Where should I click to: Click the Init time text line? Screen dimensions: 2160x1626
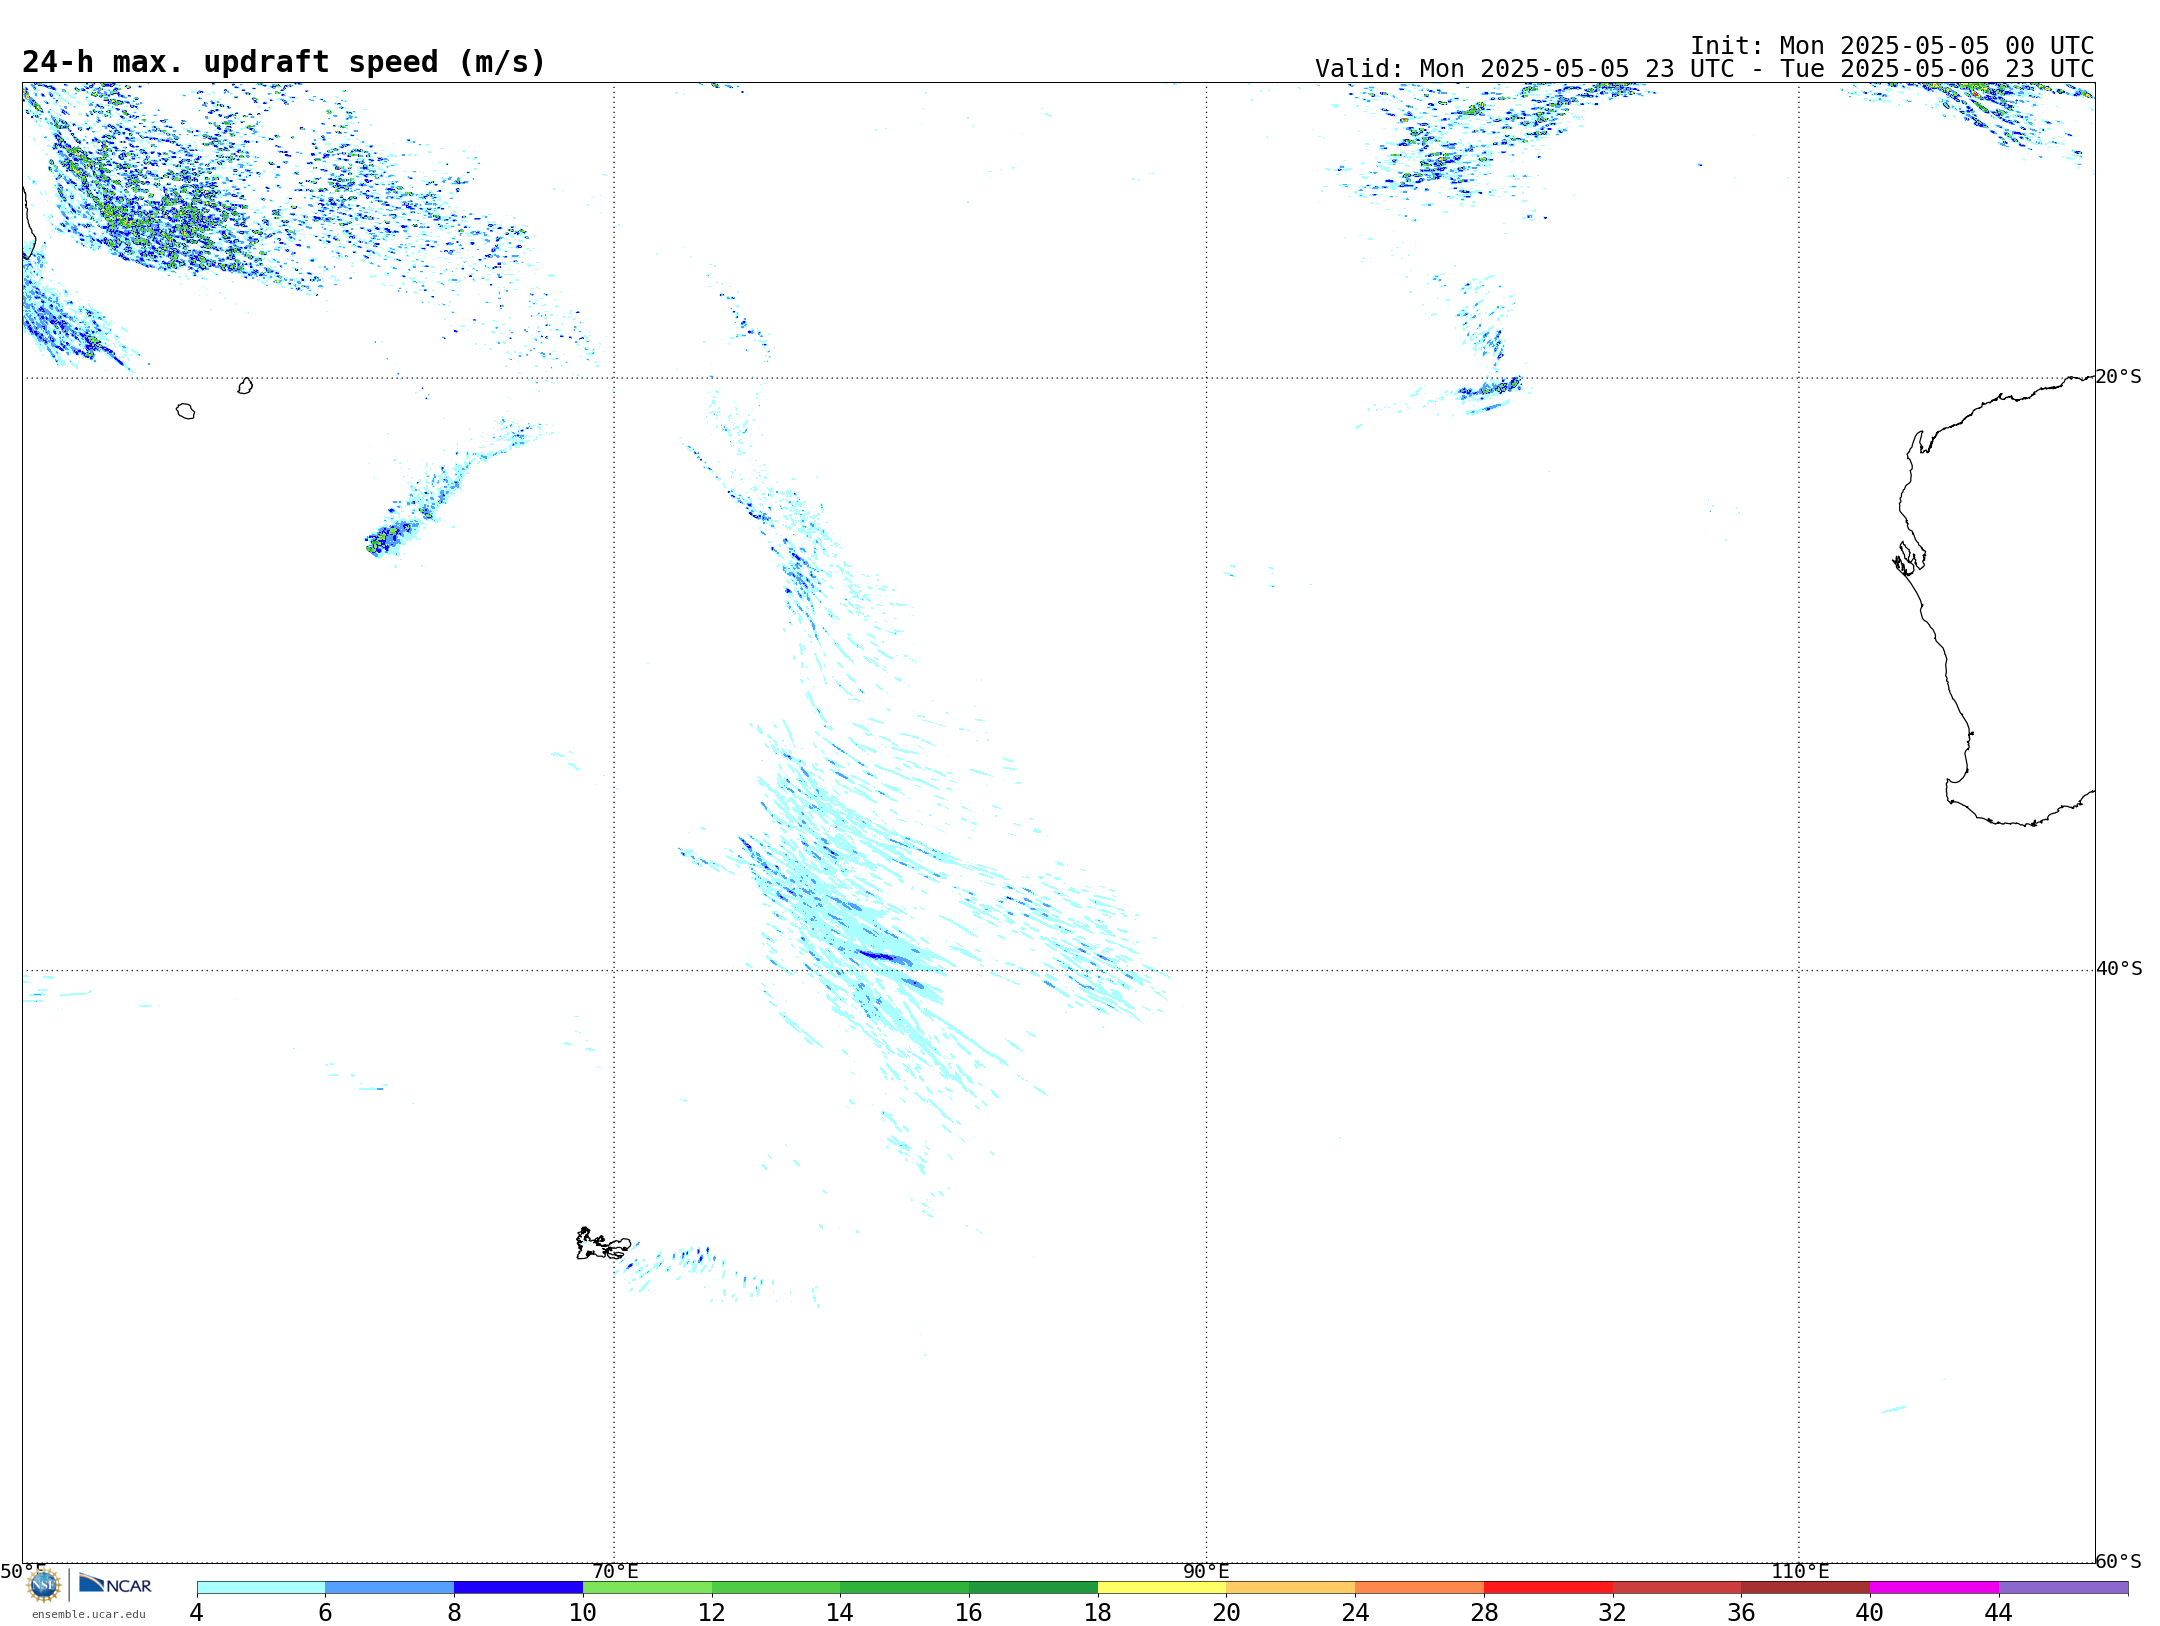tap(1892, 46)
